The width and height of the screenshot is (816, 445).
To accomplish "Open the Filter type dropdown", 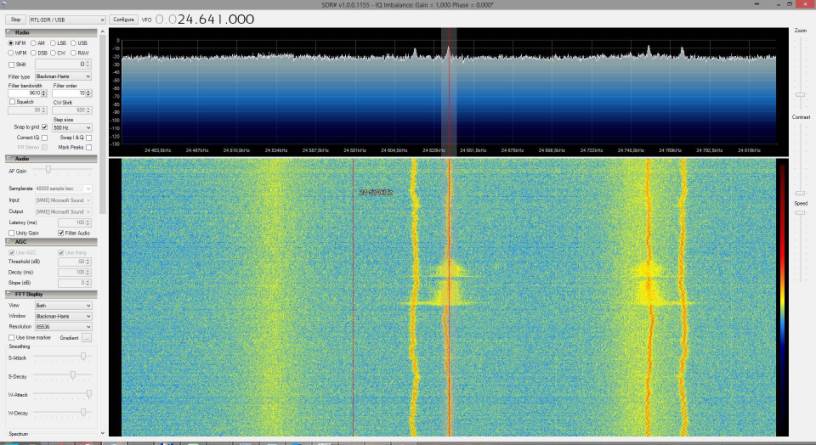I will pyautogui.click(x=63, y=77).
